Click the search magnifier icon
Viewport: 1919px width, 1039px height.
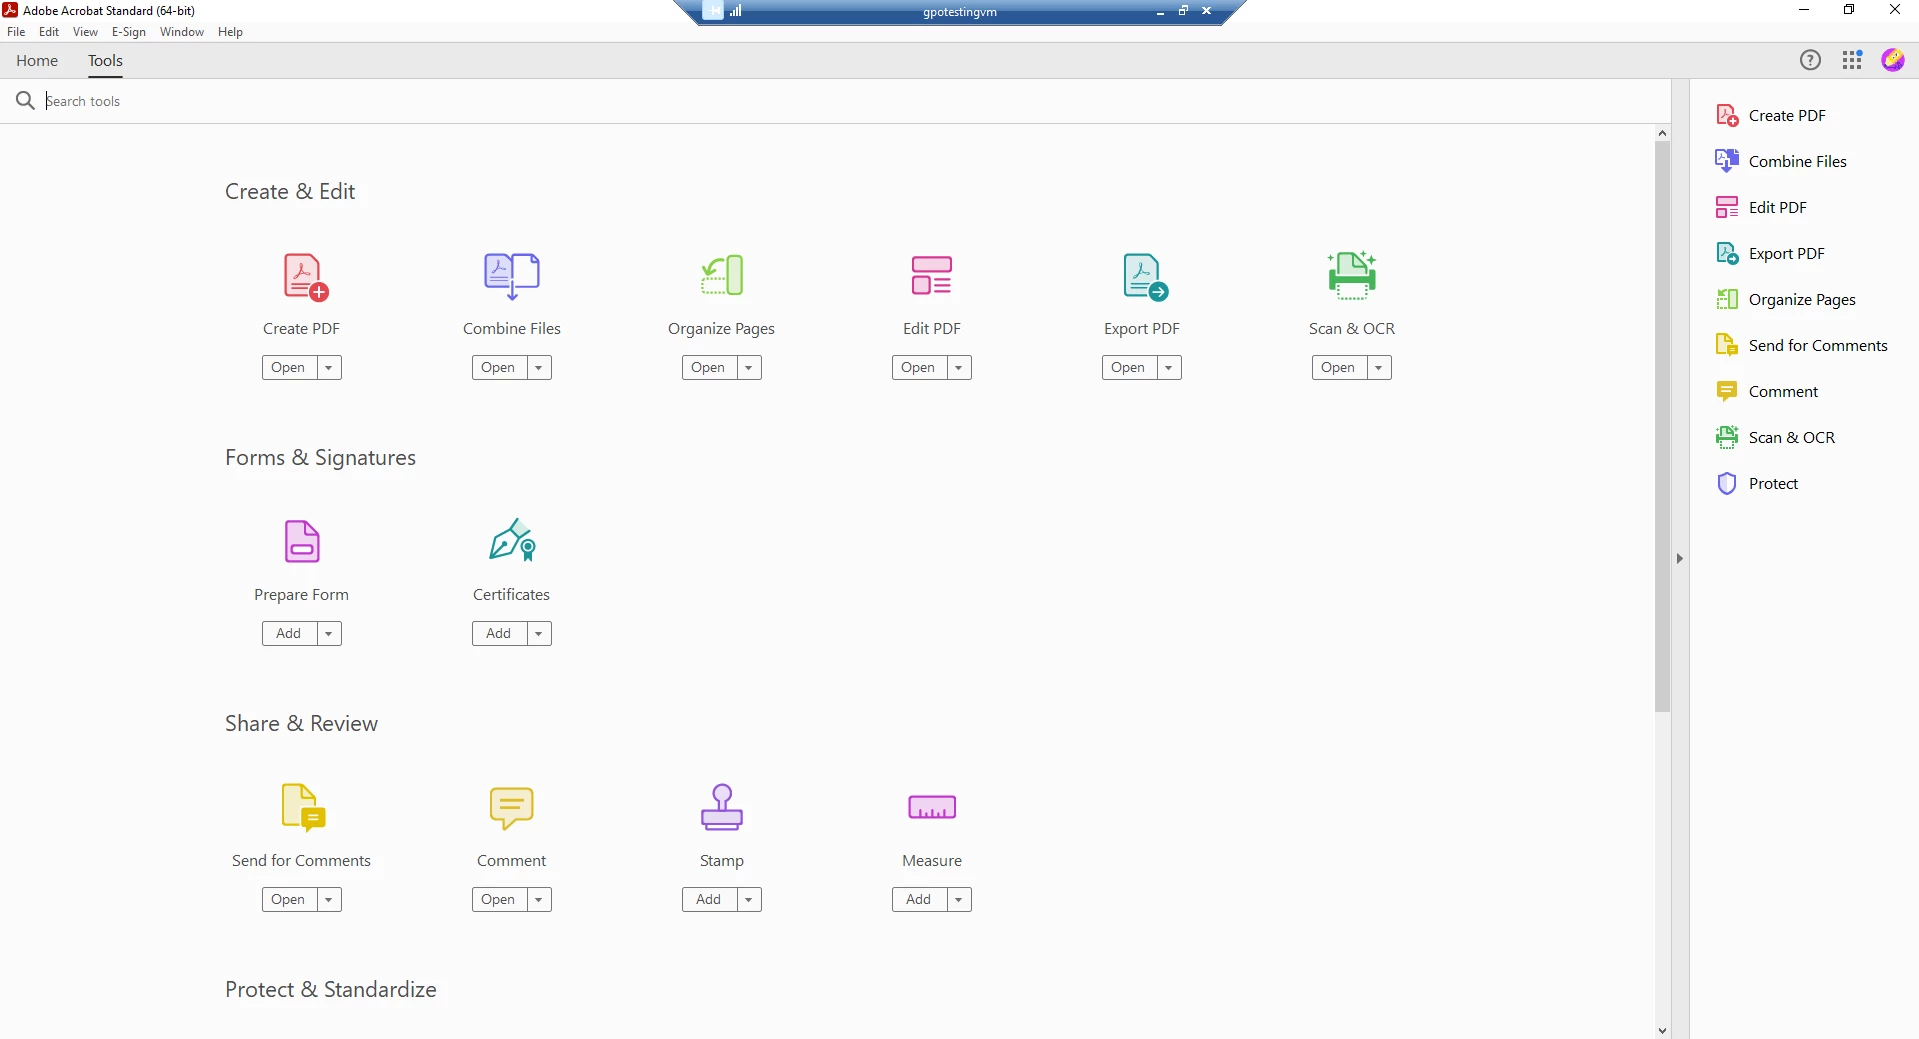click(25, 100)
